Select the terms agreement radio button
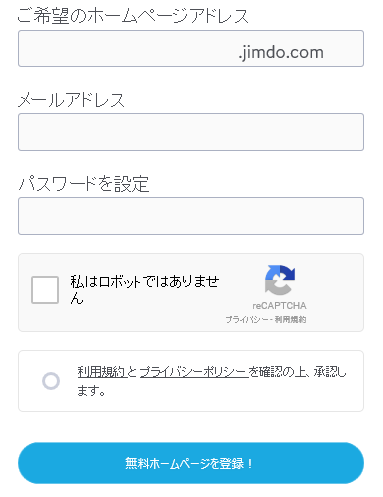Screen dimensions: 383x497 (x=51, y=381)
